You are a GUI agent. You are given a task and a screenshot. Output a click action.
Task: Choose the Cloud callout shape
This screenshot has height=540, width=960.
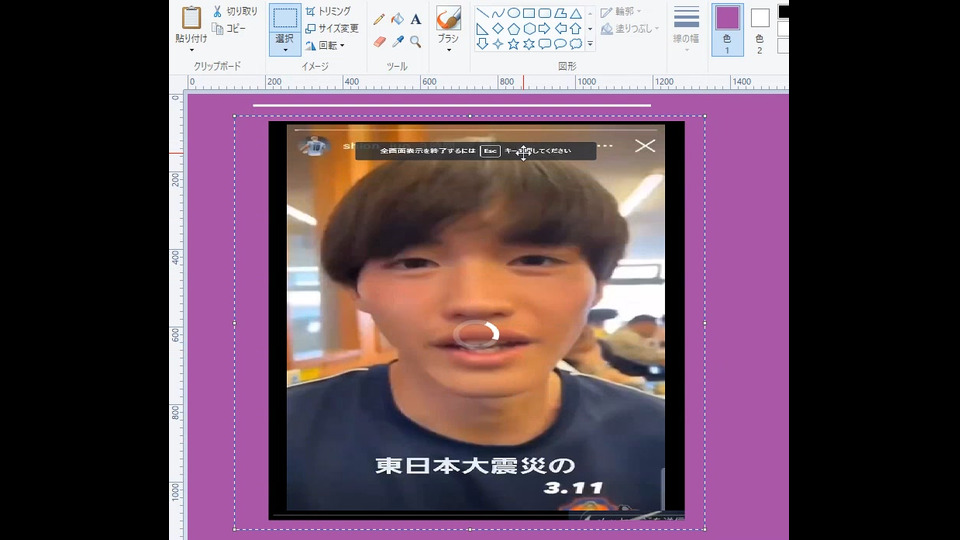click(x=576, y=44)
